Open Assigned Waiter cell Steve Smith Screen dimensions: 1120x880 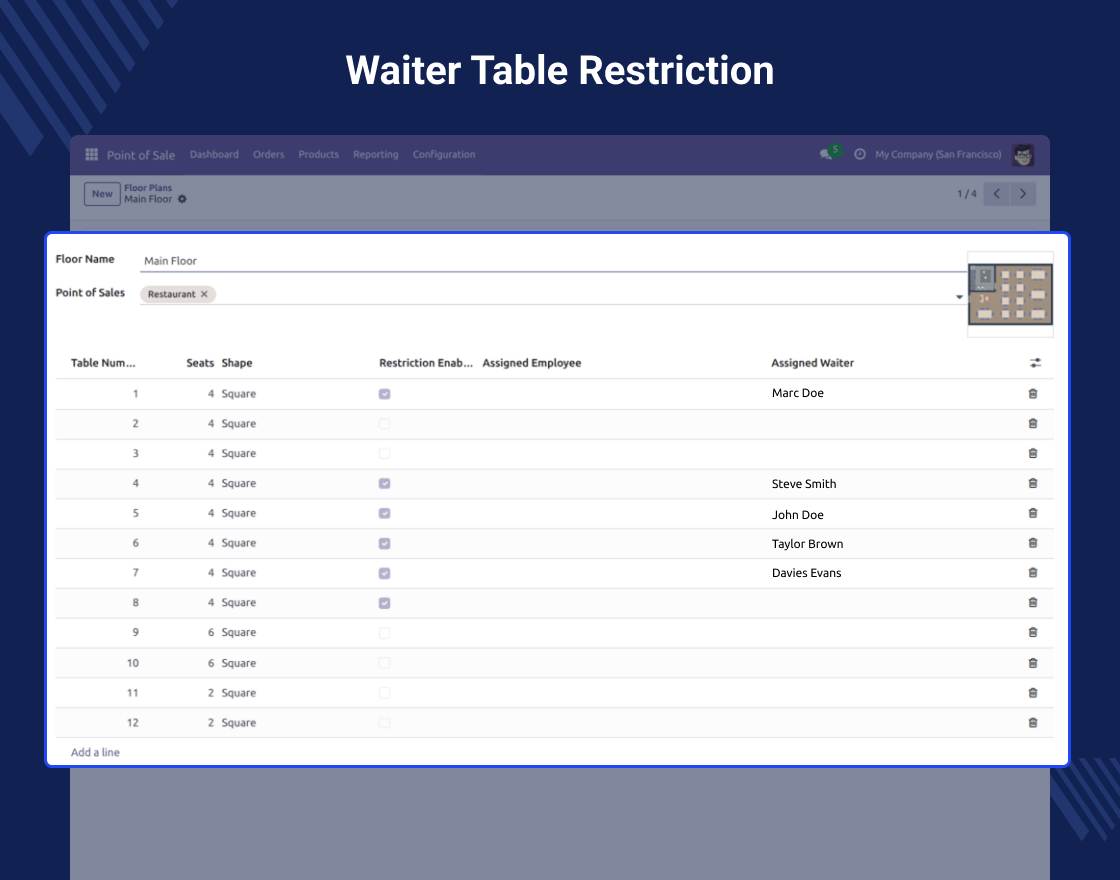pyautogui.click(x=804, y=484)
